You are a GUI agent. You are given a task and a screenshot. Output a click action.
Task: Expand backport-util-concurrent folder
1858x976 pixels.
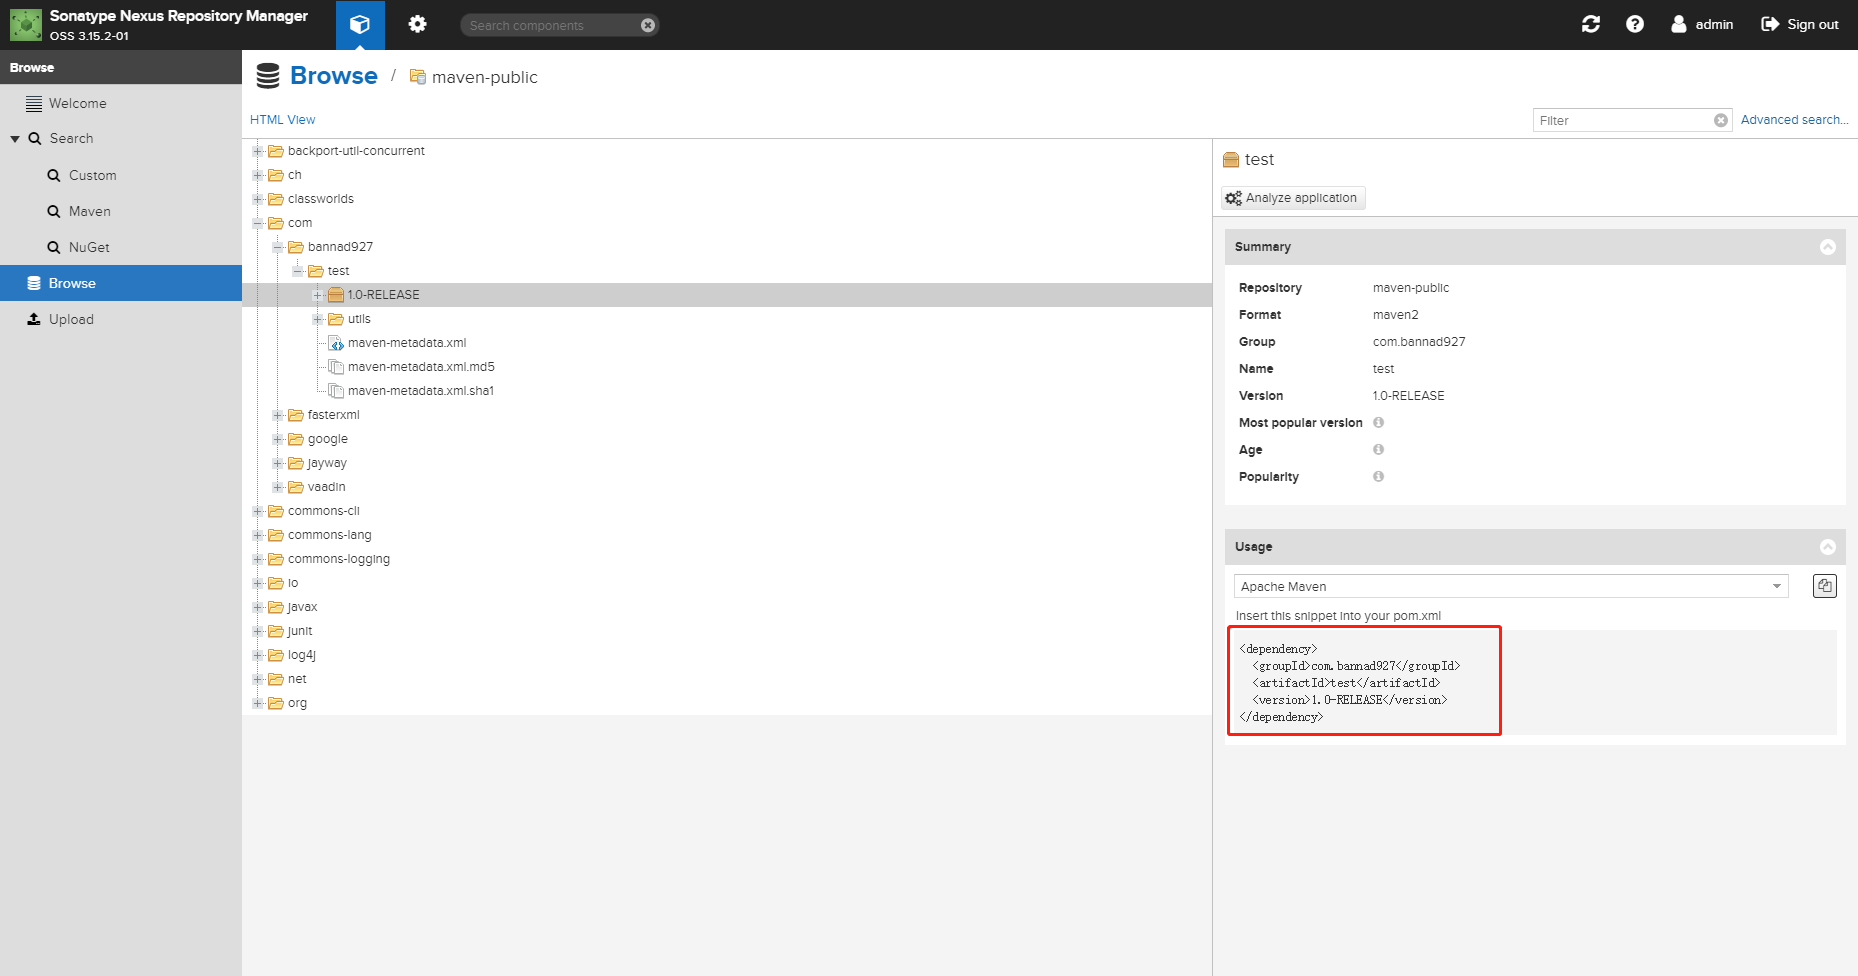[258, 151]
